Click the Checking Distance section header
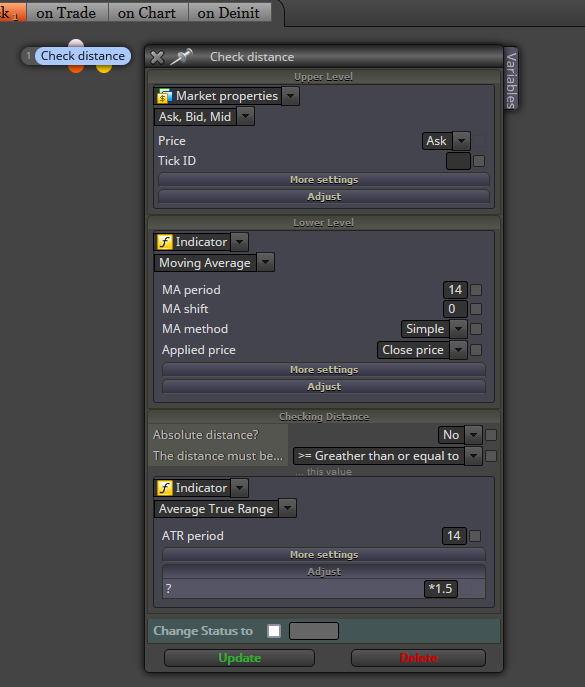 pyautogui.click(x=324, y=416)
